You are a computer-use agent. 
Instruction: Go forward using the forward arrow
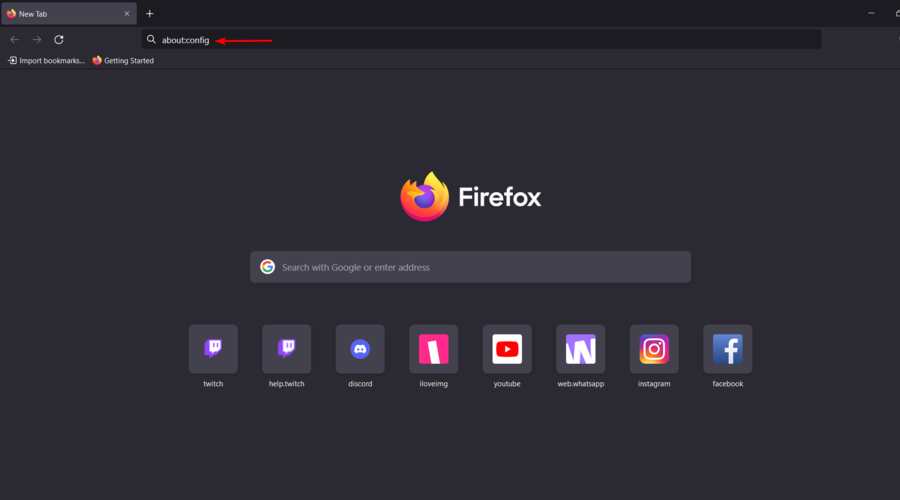37,40
